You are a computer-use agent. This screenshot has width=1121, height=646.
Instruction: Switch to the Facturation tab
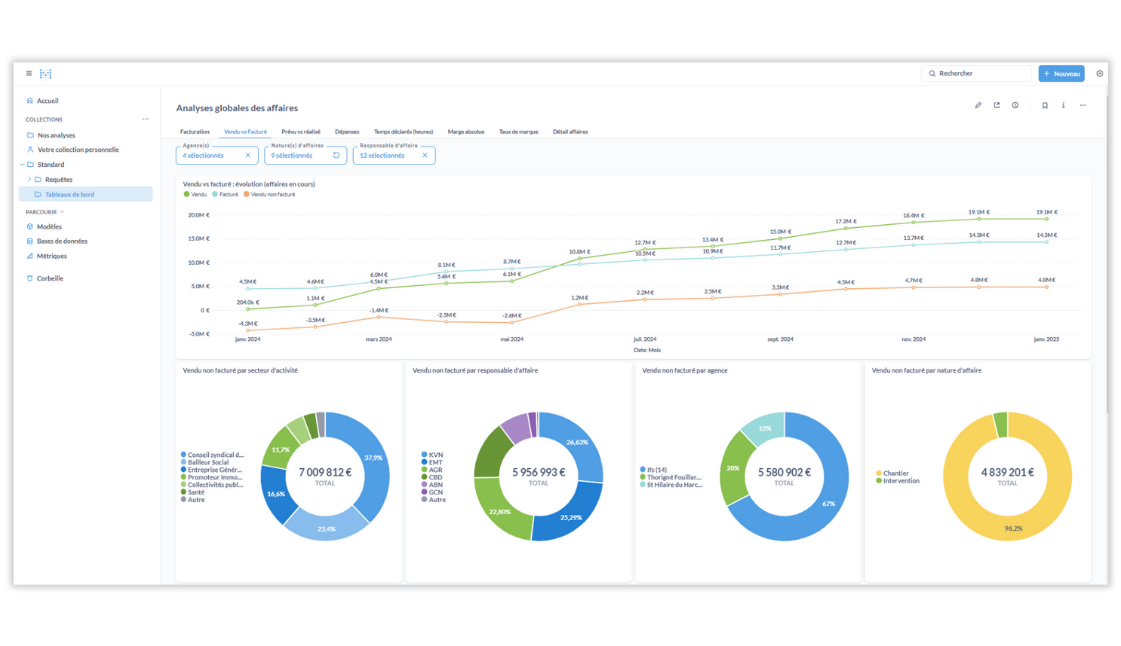coord(195,132)
